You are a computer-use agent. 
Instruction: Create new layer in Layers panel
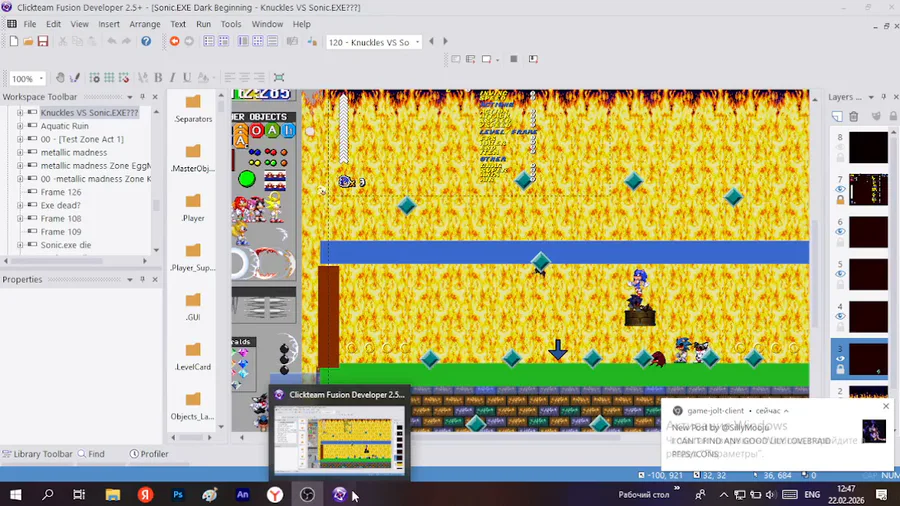(x=837, y=116)
